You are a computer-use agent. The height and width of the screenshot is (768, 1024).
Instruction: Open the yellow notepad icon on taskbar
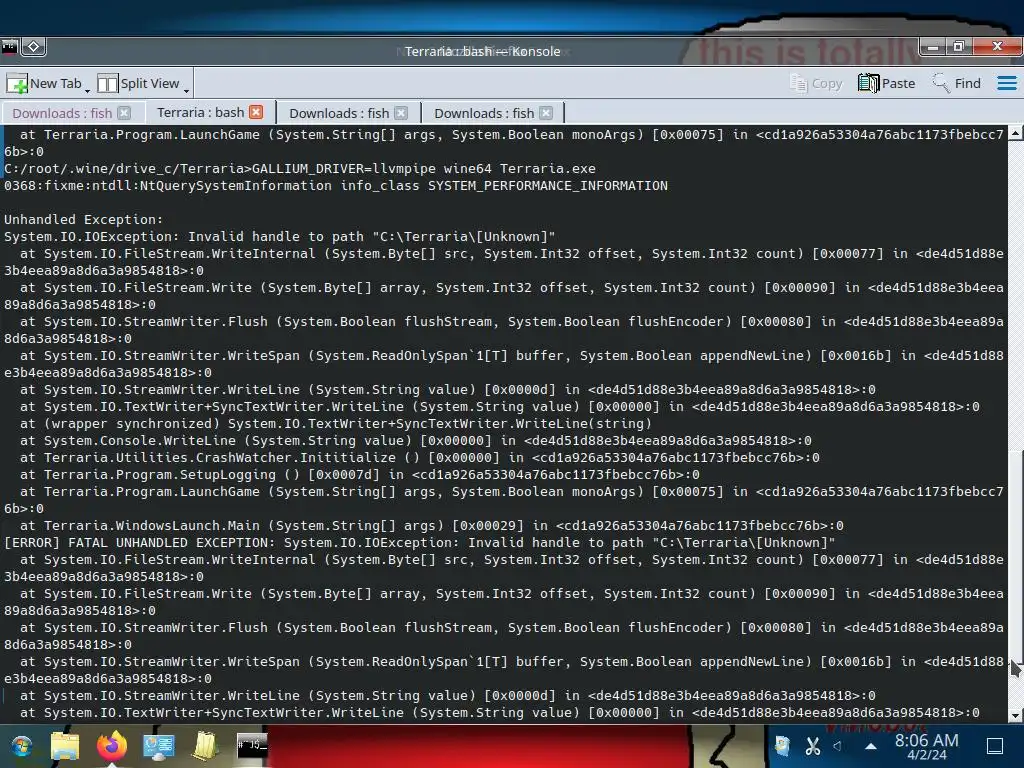point(204,746)
